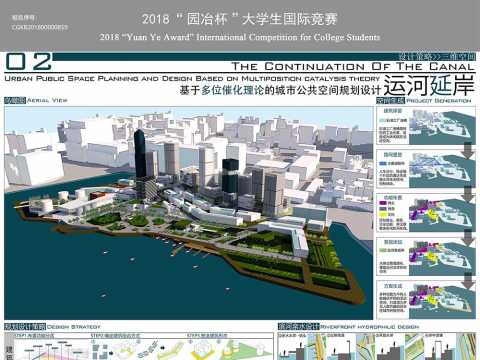Click the Chinese subtitle "基于多位催化理论的城市公共空间规划设计"
The height and width of the screenshot is (360, 480).
coord(280,90)
